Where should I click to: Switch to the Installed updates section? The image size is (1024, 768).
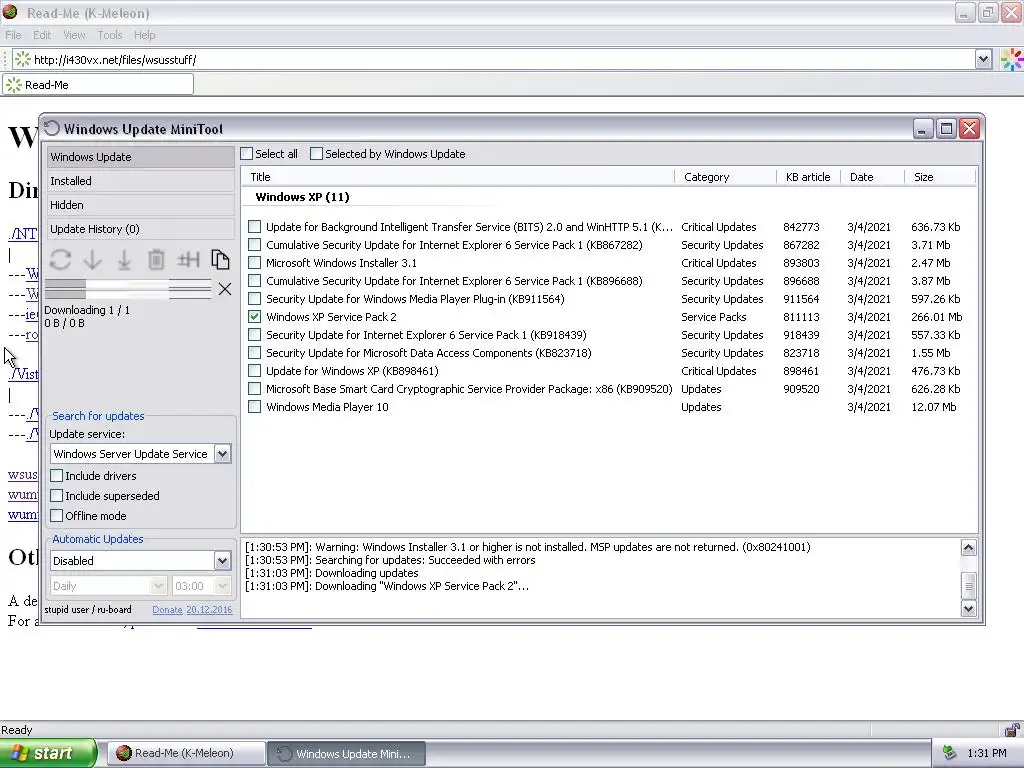tap(140, 181)
